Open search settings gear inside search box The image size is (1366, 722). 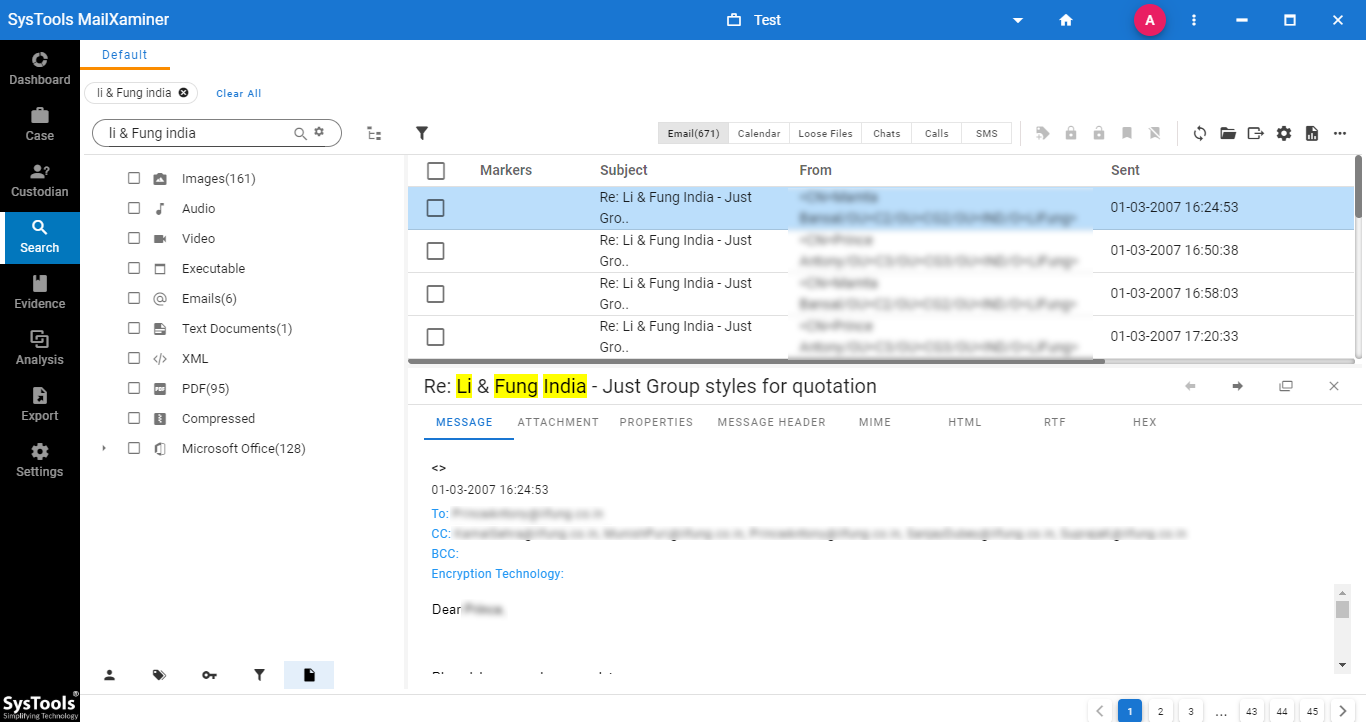(320, 132)
